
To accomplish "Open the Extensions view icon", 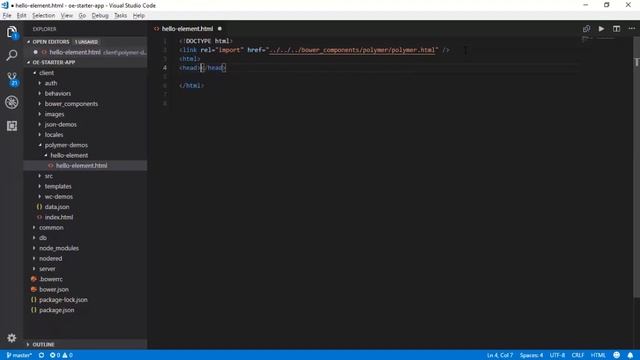I will click(x=11, y=126).
